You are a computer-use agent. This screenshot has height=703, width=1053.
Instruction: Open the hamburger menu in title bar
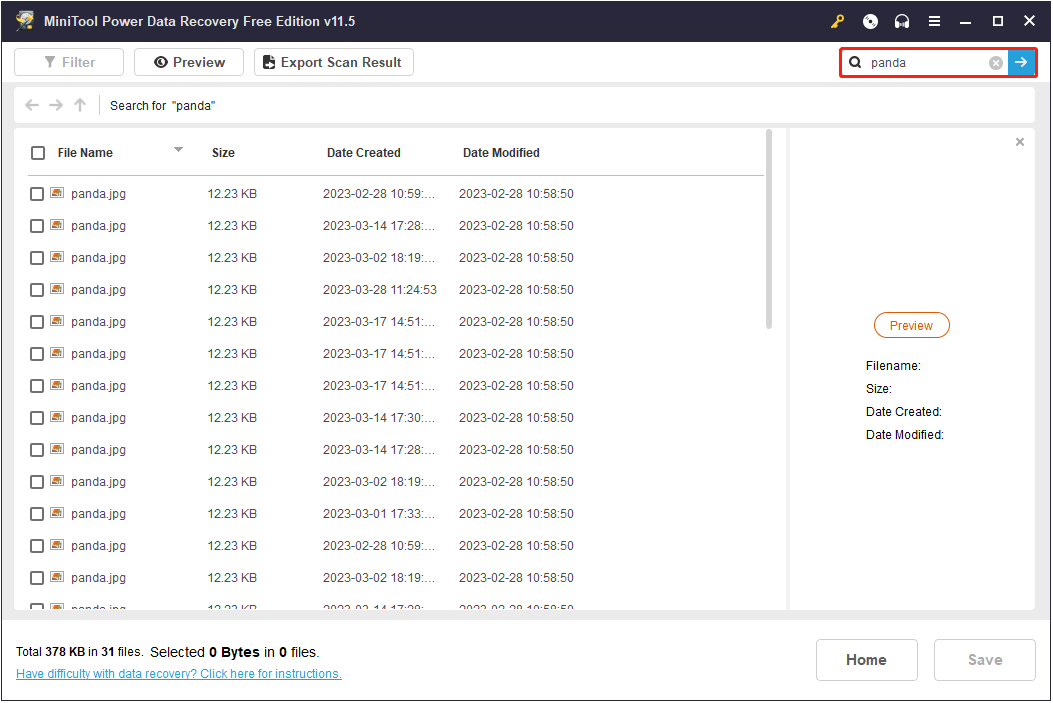click(934, 20)
